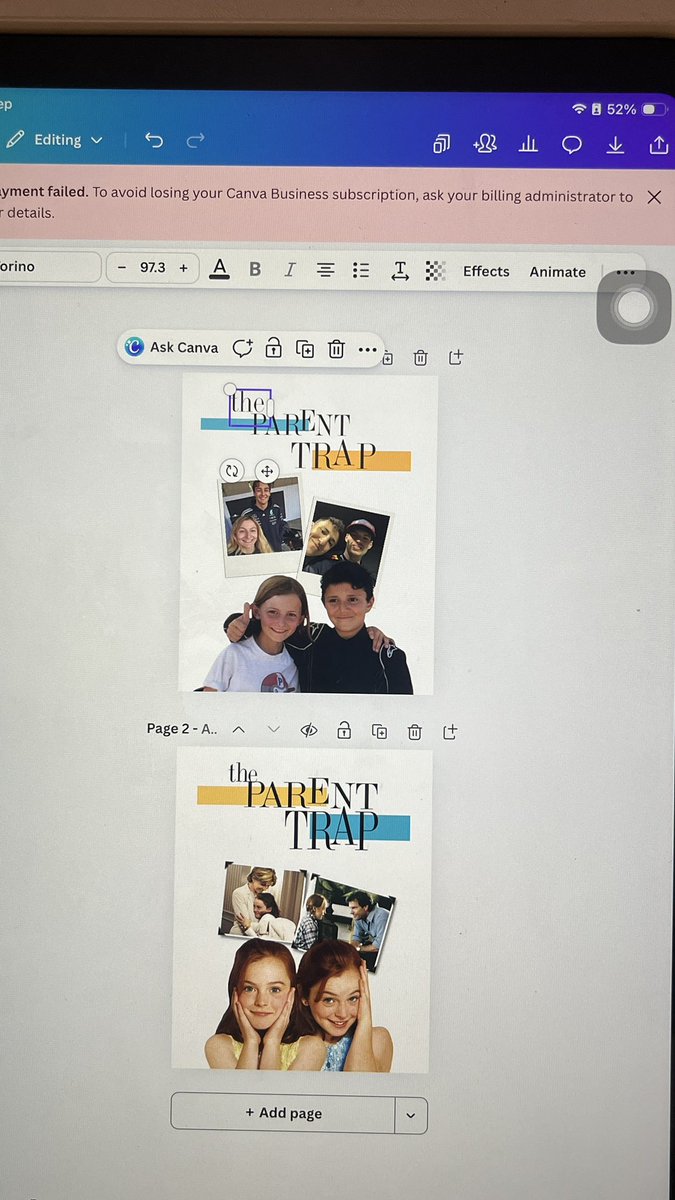Lock the selected text element
Screen dimensions: 675x1200
tap(273, 348)
